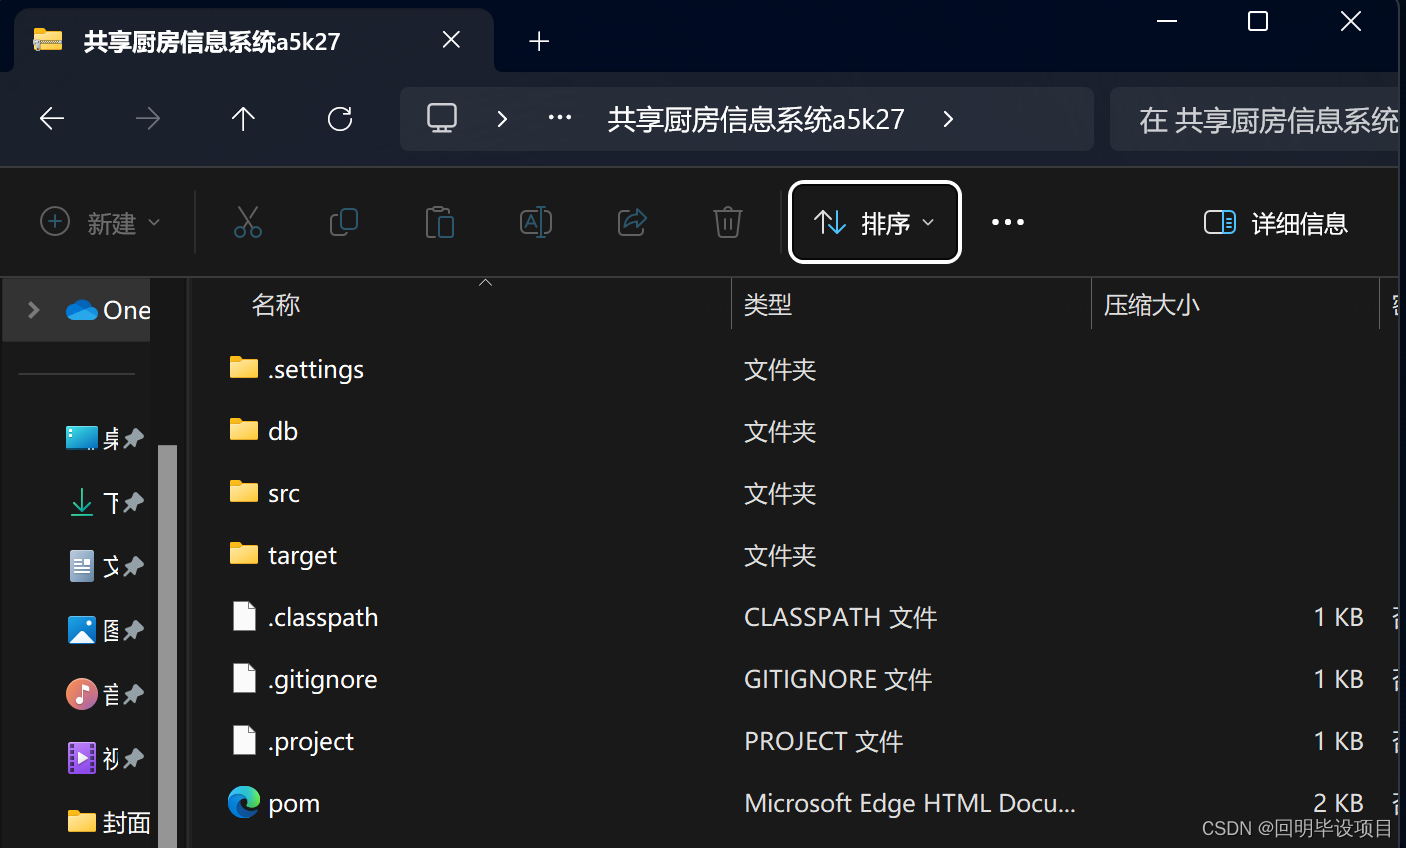The width and height of the screenshot is (1406, 848).
Task: Open a new tab with the plus button
Action: (x=539, y=41)
